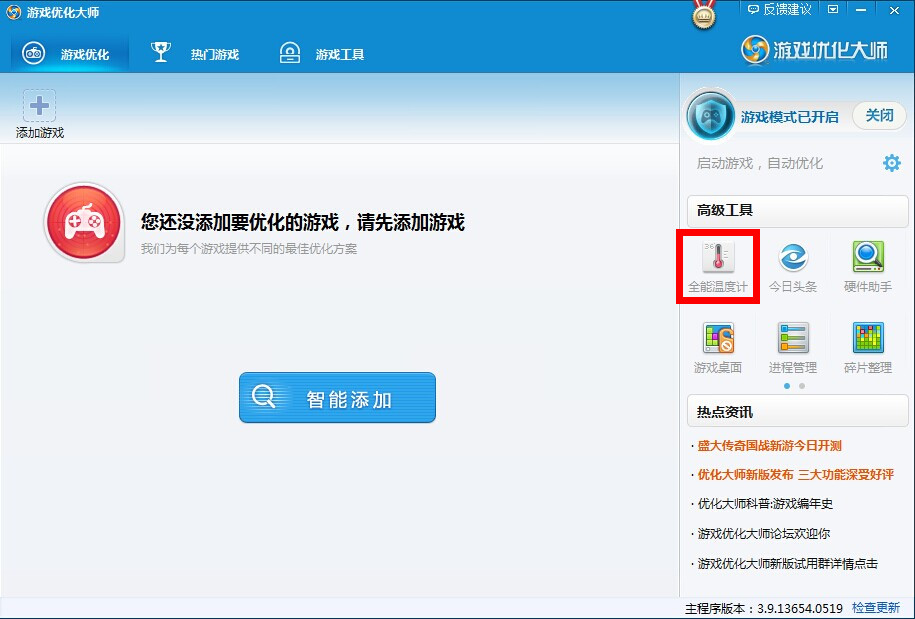
Task: Open the title bar dropdown menu button
Action: tap(833, 9)
